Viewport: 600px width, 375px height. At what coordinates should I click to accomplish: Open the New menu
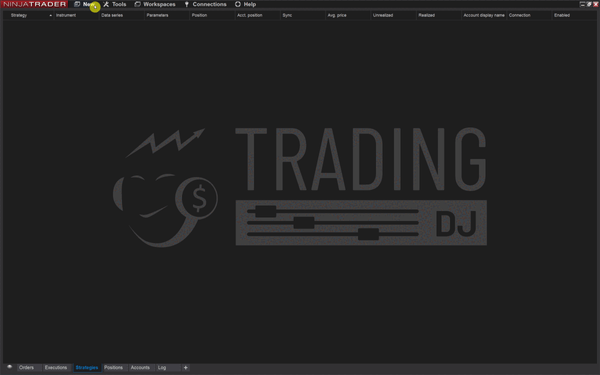(88, 4)
